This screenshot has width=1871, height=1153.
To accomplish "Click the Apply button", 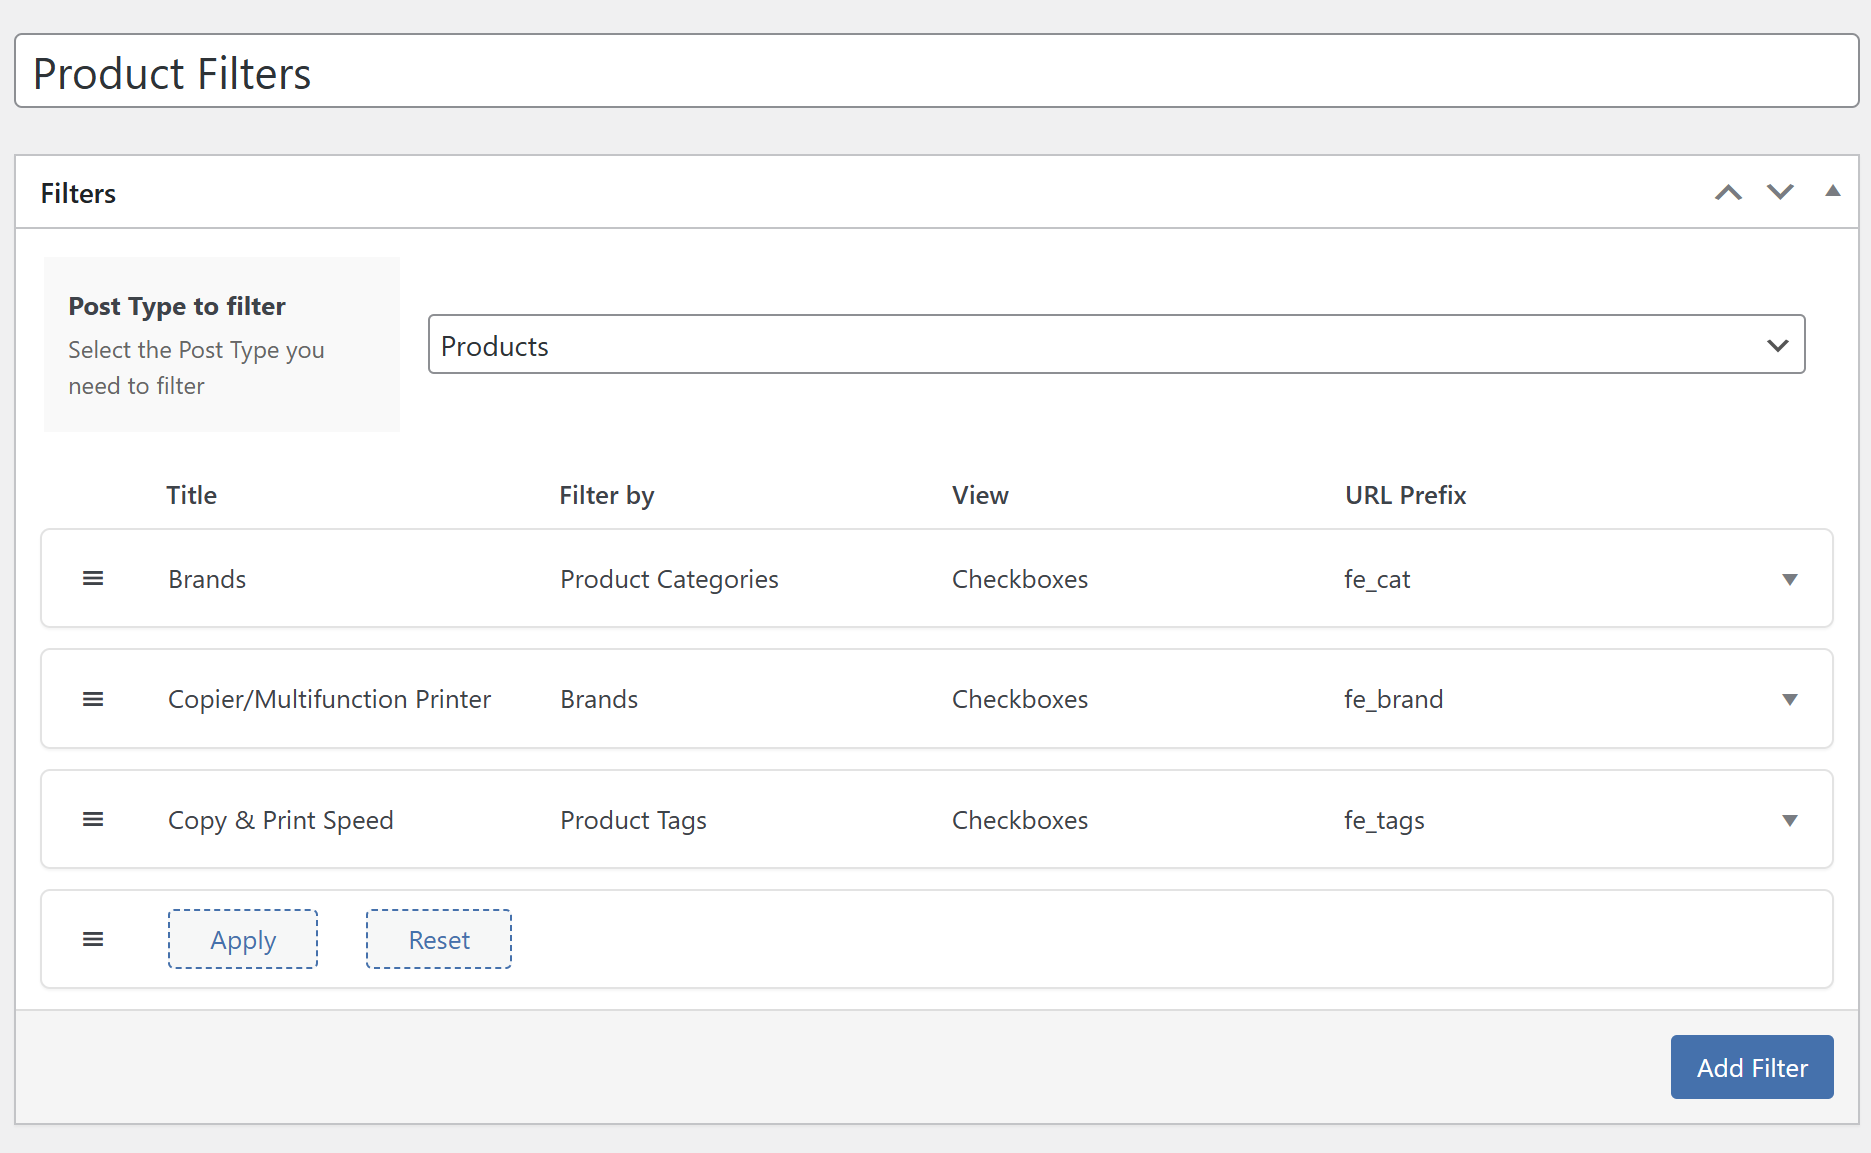I will point(243,939).
